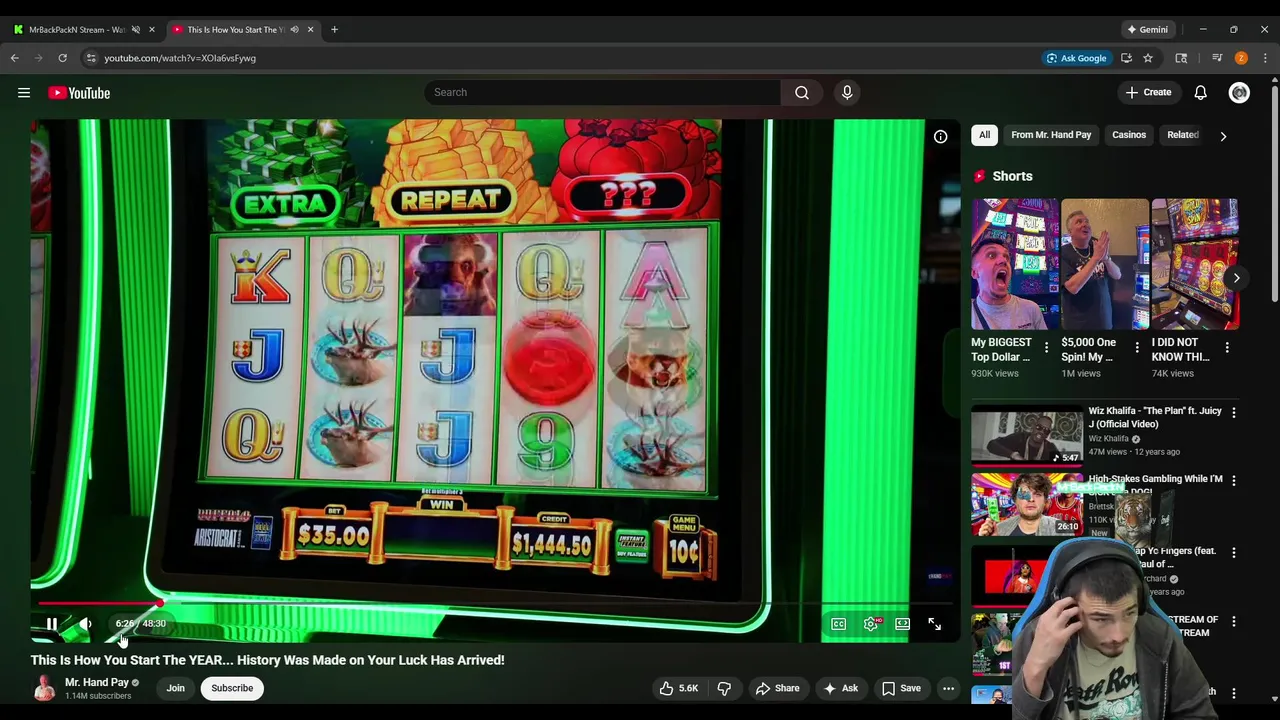This screenshot has width=1280, height=720.
Task: Click the 6:26 / 48:30 time display
Action: pos(141,623)
